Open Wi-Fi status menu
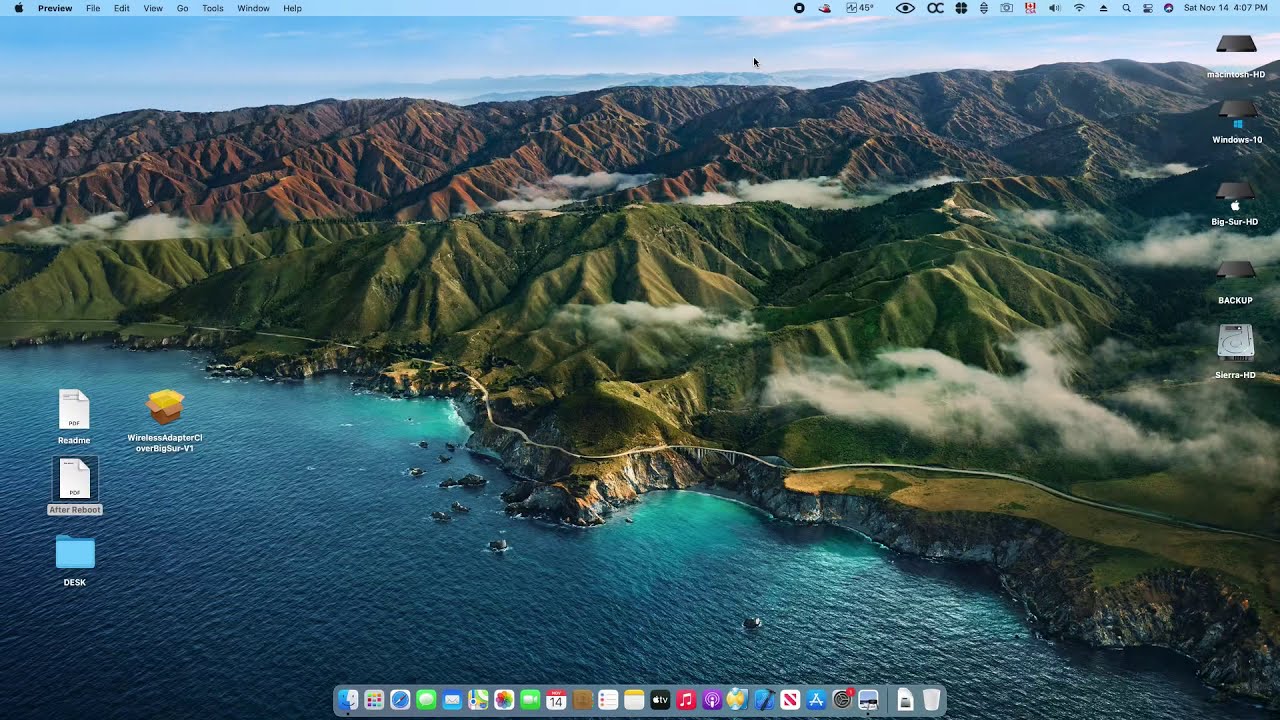Screen dimensions: 1280x720 (1079, 8)
